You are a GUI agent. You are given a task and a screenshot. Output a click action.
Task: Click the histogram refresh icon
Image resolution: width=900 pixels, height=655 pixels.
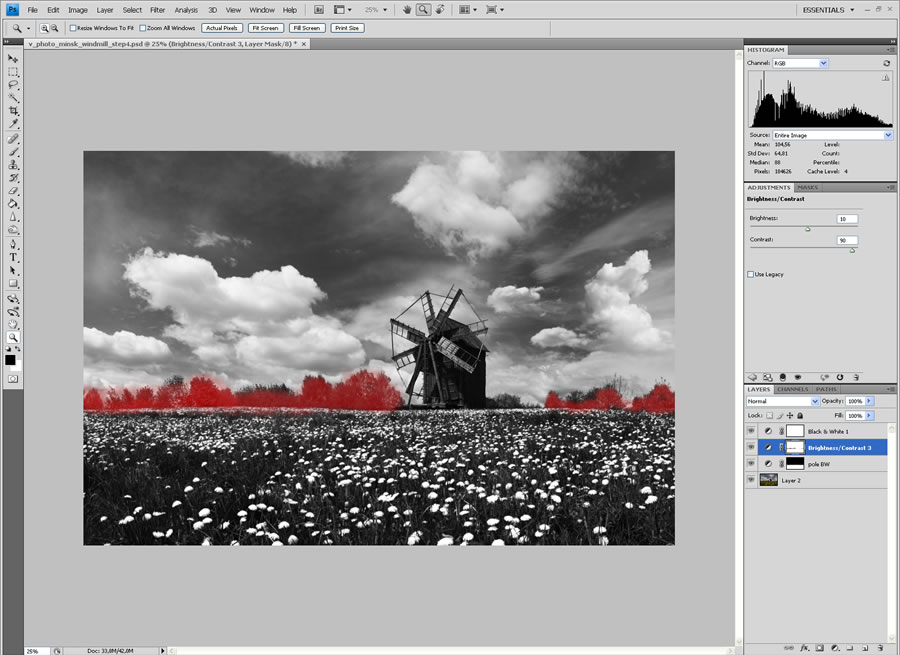click(886, 63)
